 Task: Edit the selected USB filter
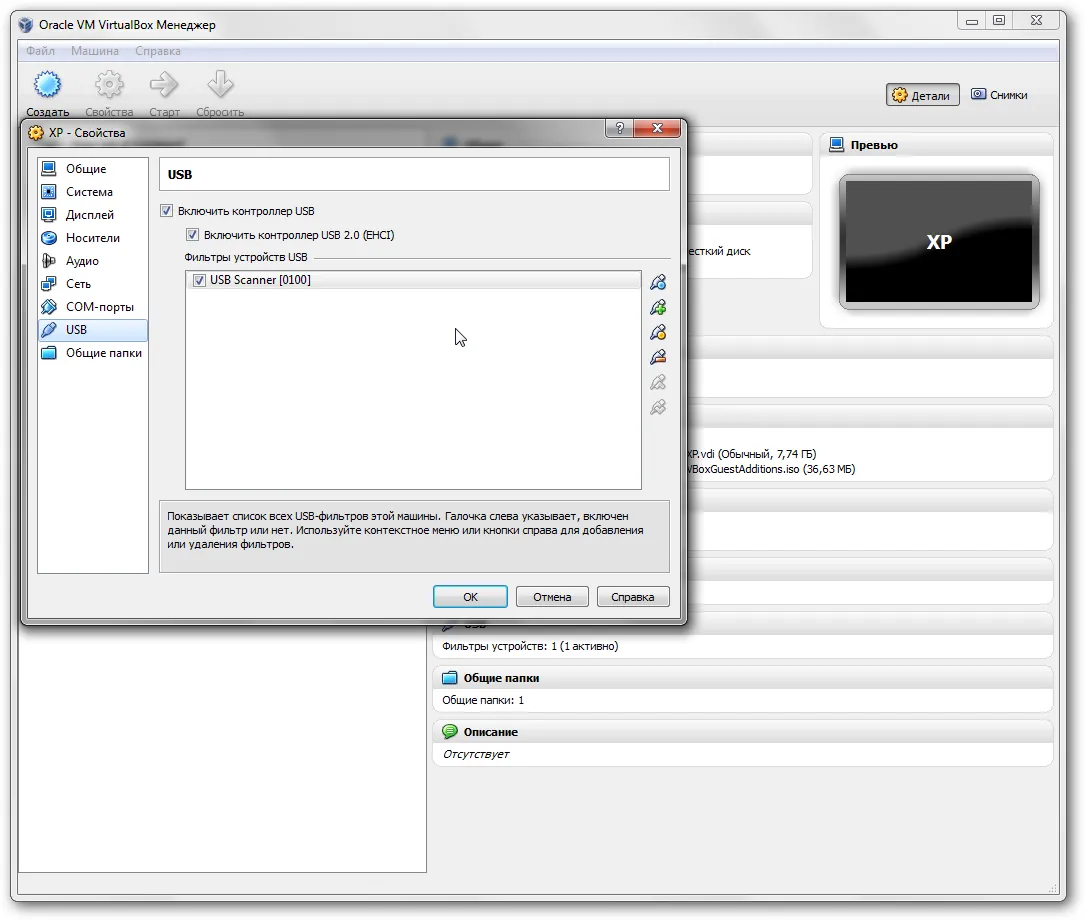pos(657,333)
